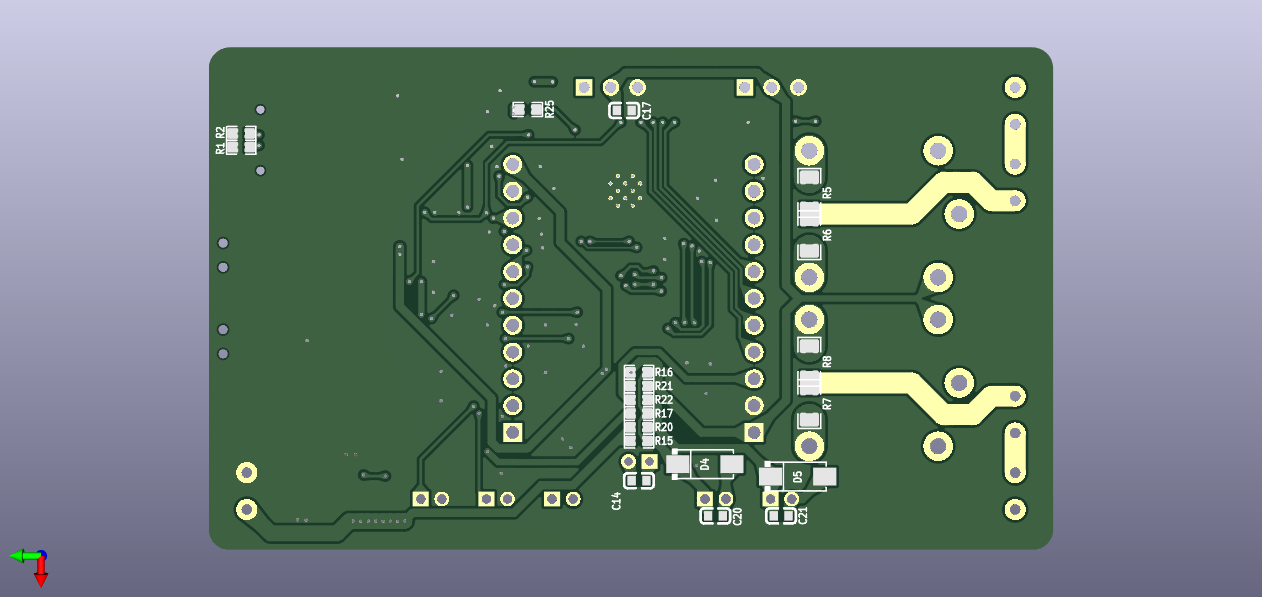
Task: Select capacitor C21 footprint
Action: (x=780, y=516)
